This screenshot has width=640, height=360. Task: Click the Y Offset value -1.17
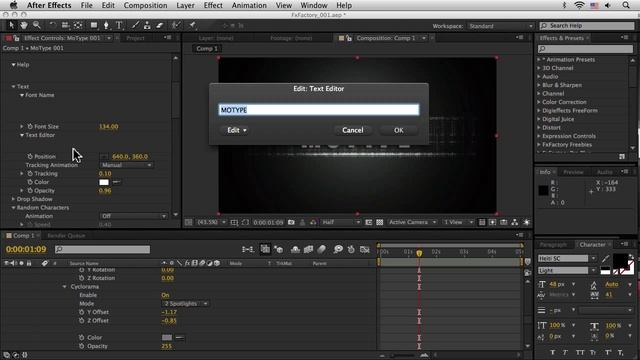click(x=169, y=312)
